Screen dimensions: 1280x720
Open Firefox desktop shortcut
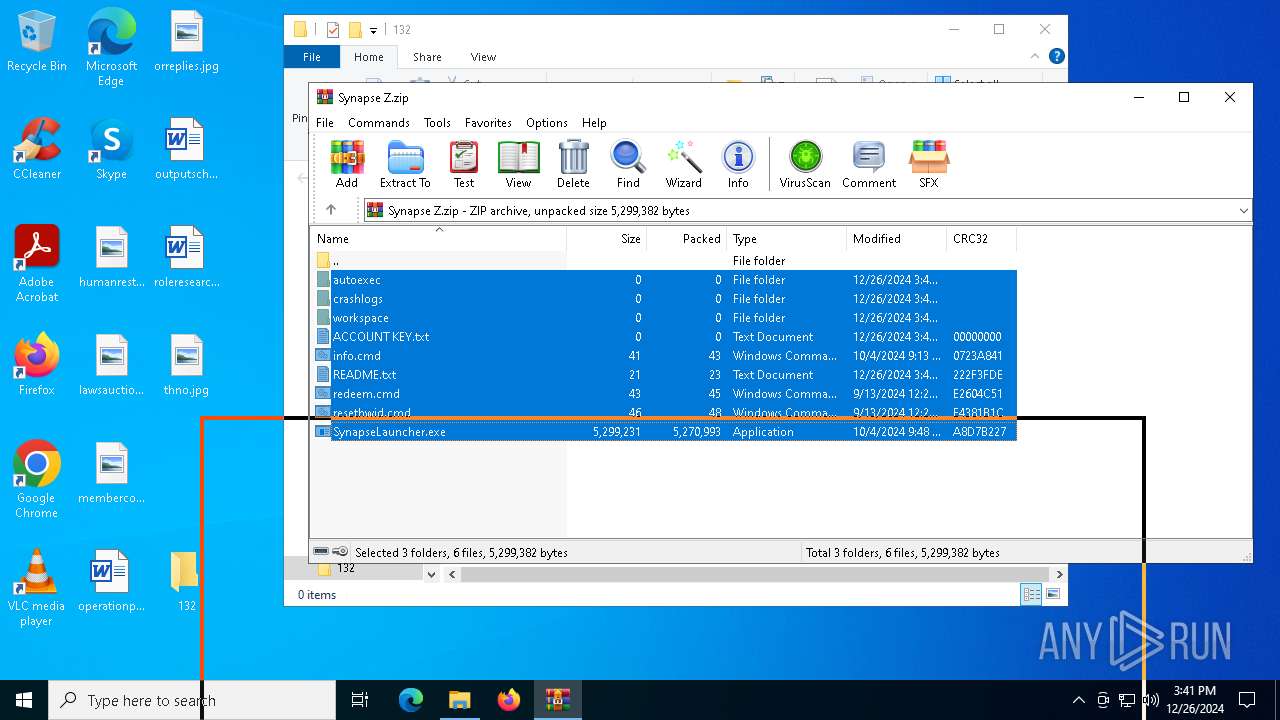click(37, 365)
